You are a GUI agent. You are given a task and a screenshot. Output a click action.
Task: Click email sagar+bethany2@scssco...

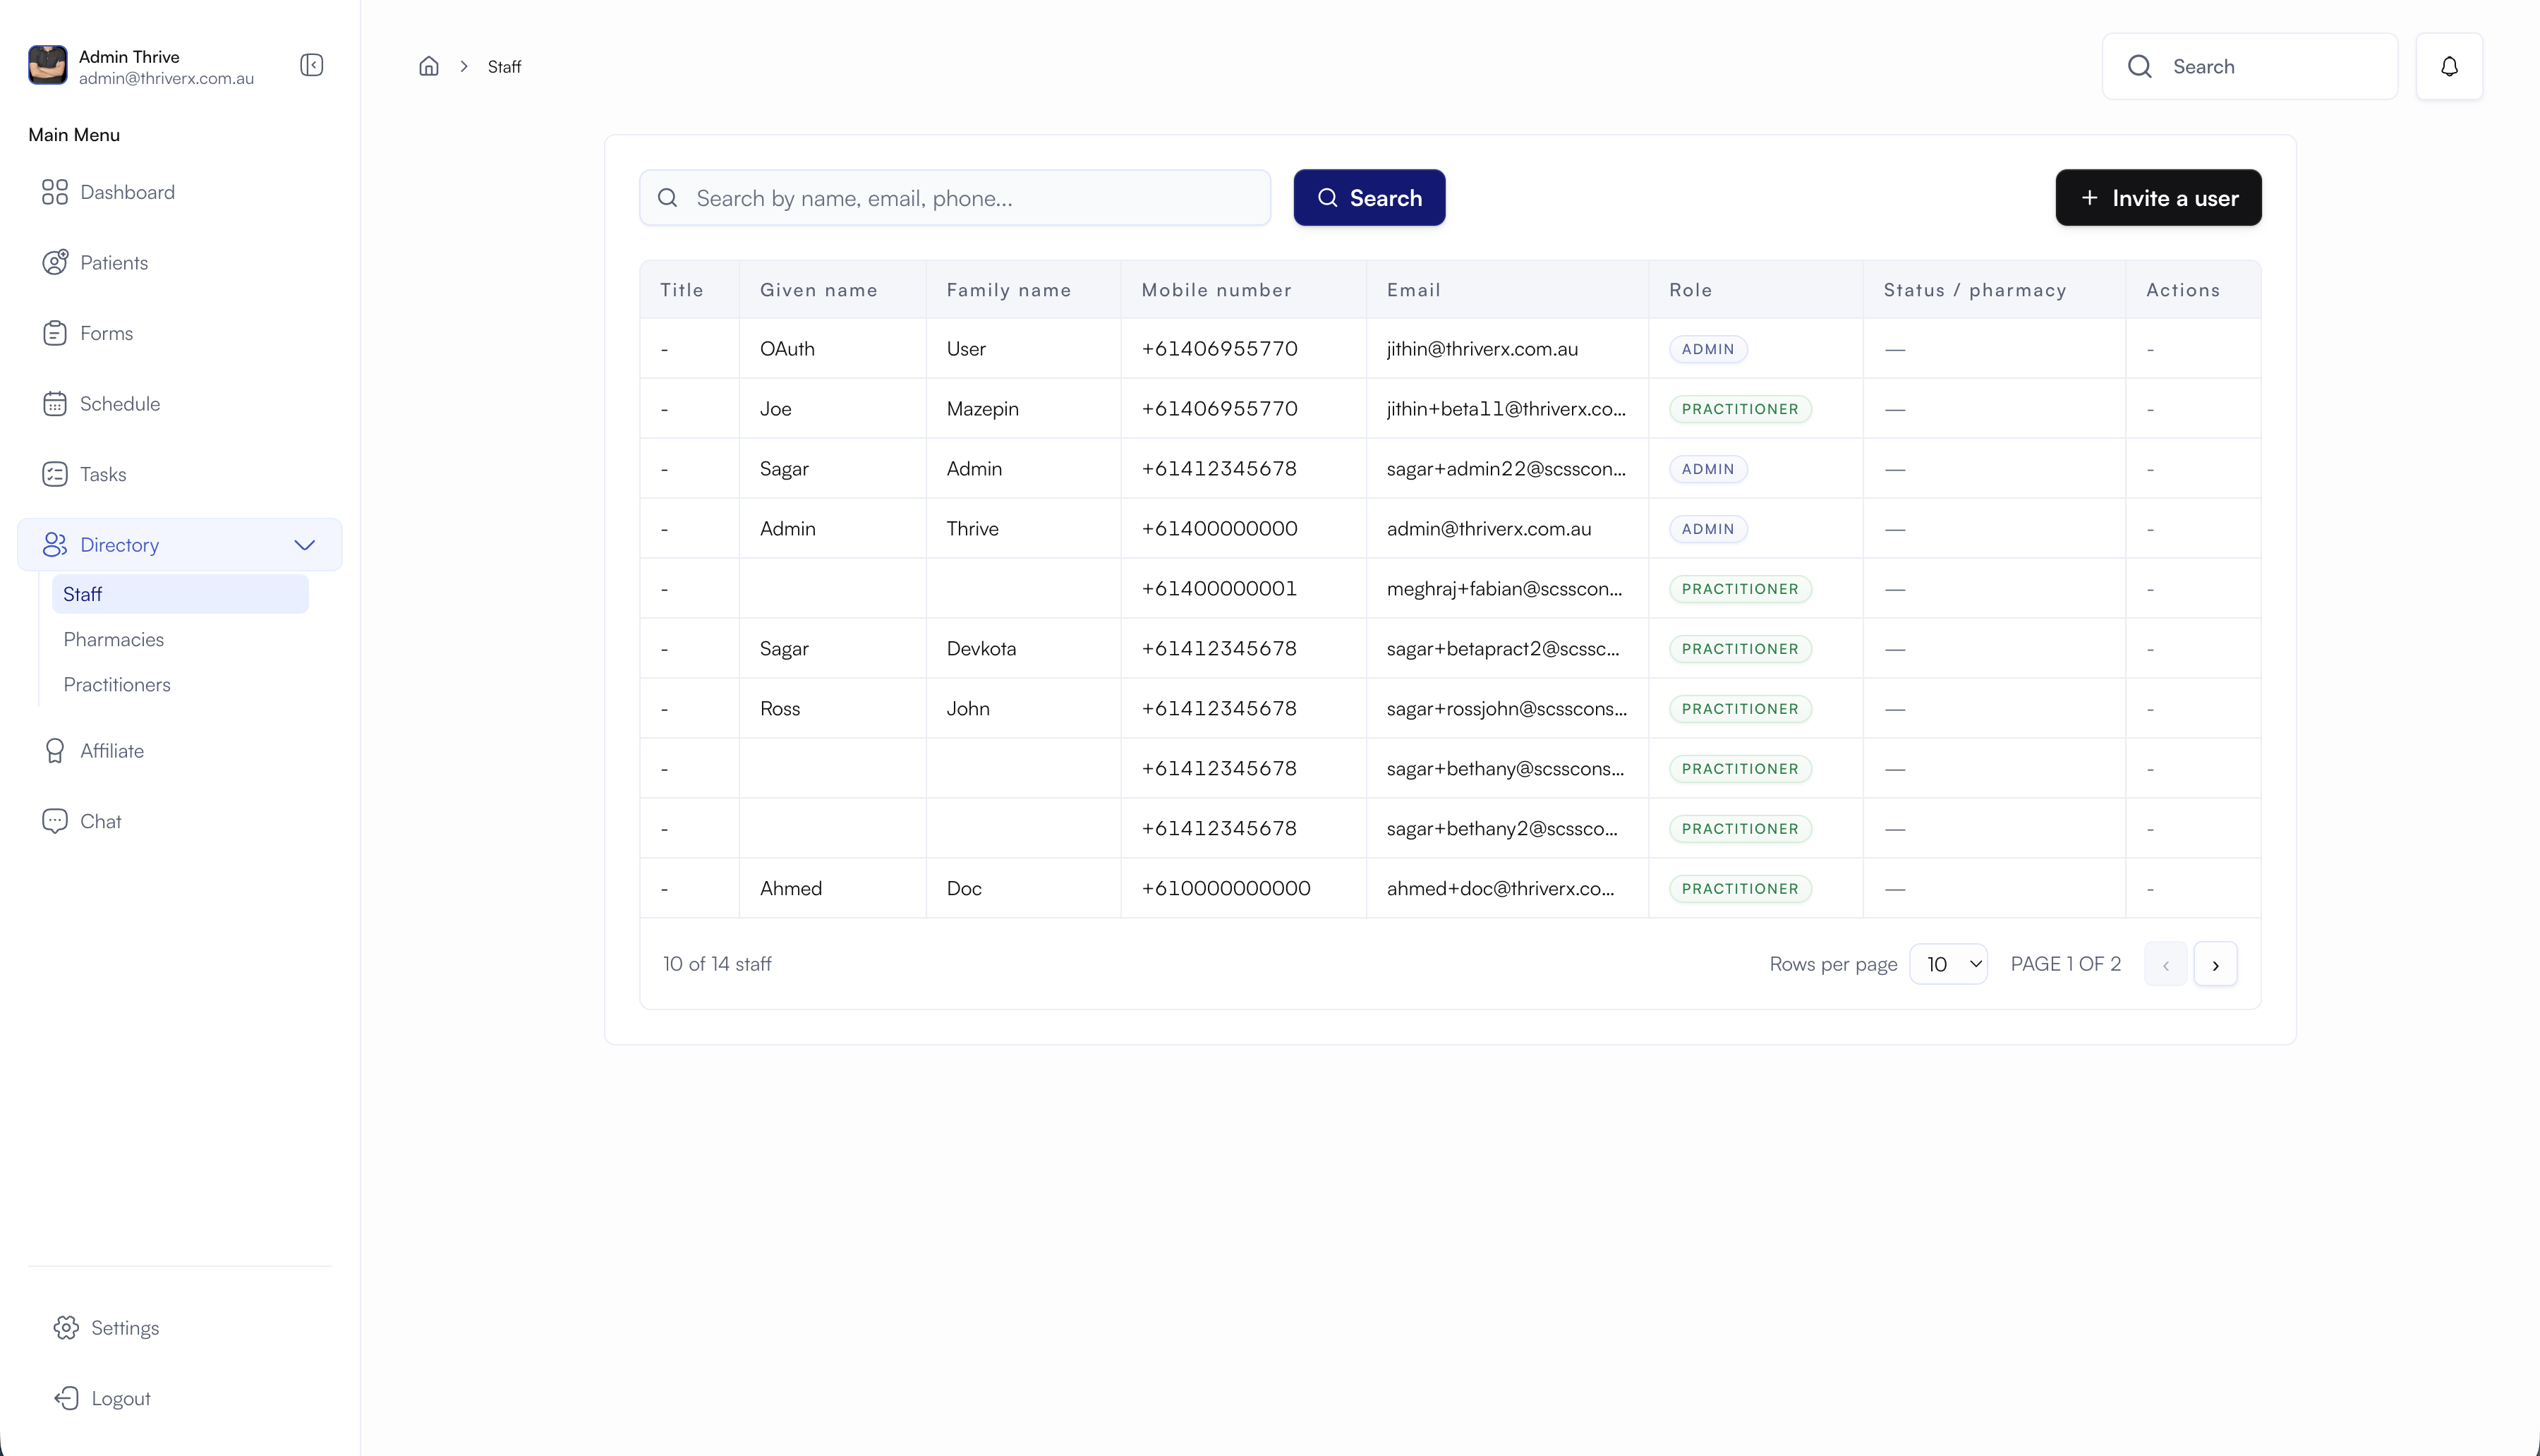click(1501, 829)
